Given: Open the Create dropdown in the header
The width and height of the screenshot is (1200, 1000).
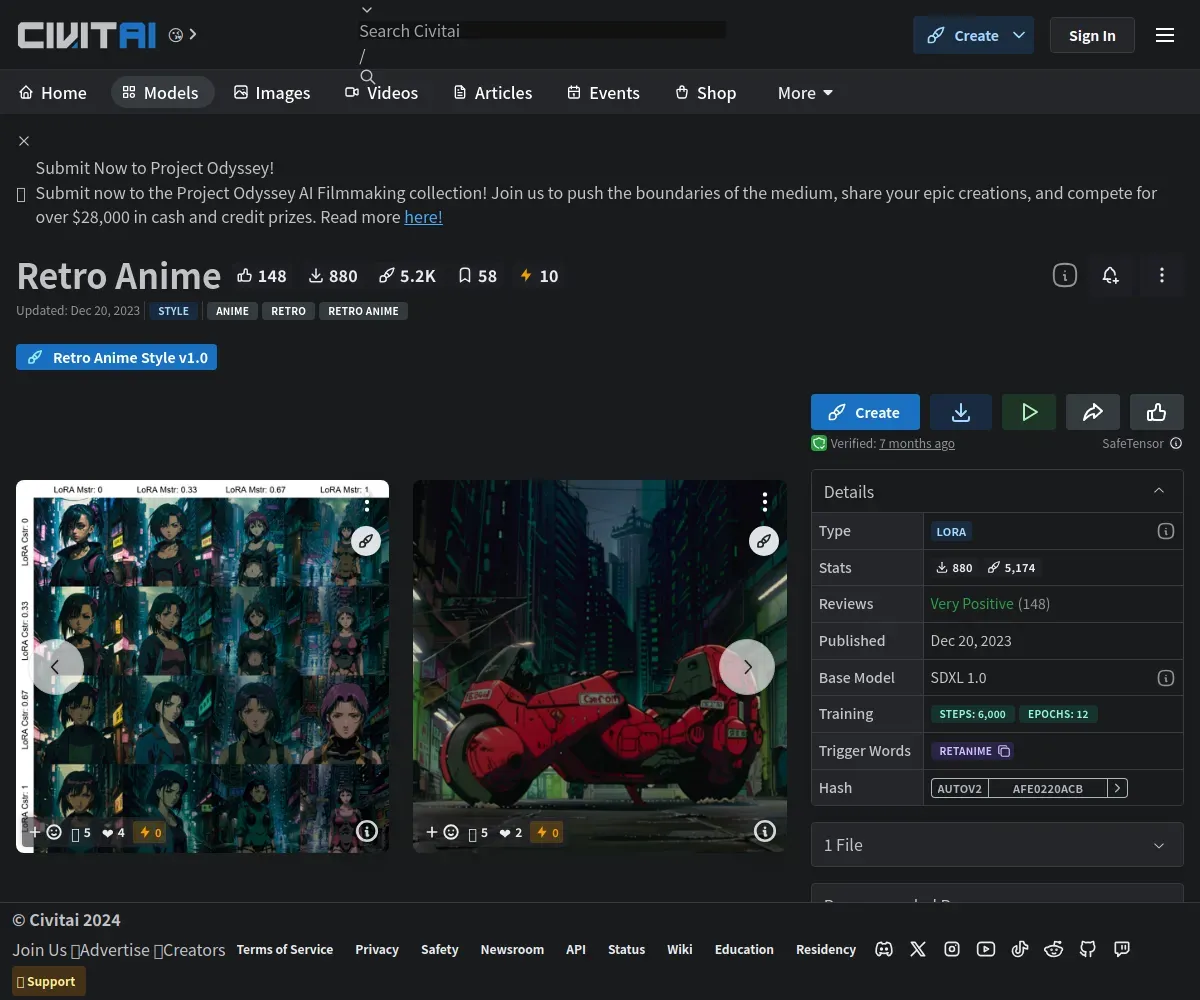Looking at the screenshot, I should tap(1019, 35).
